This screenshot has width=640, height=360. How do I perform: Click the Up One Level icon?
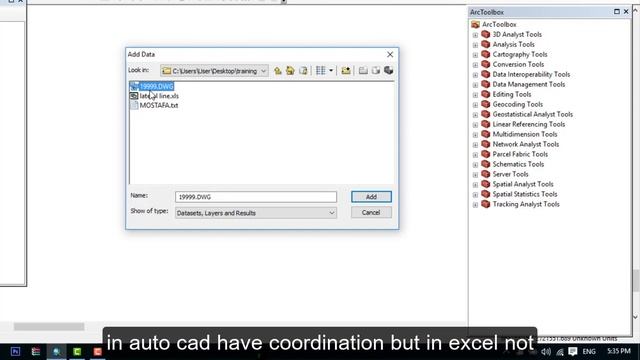(278, 71)
